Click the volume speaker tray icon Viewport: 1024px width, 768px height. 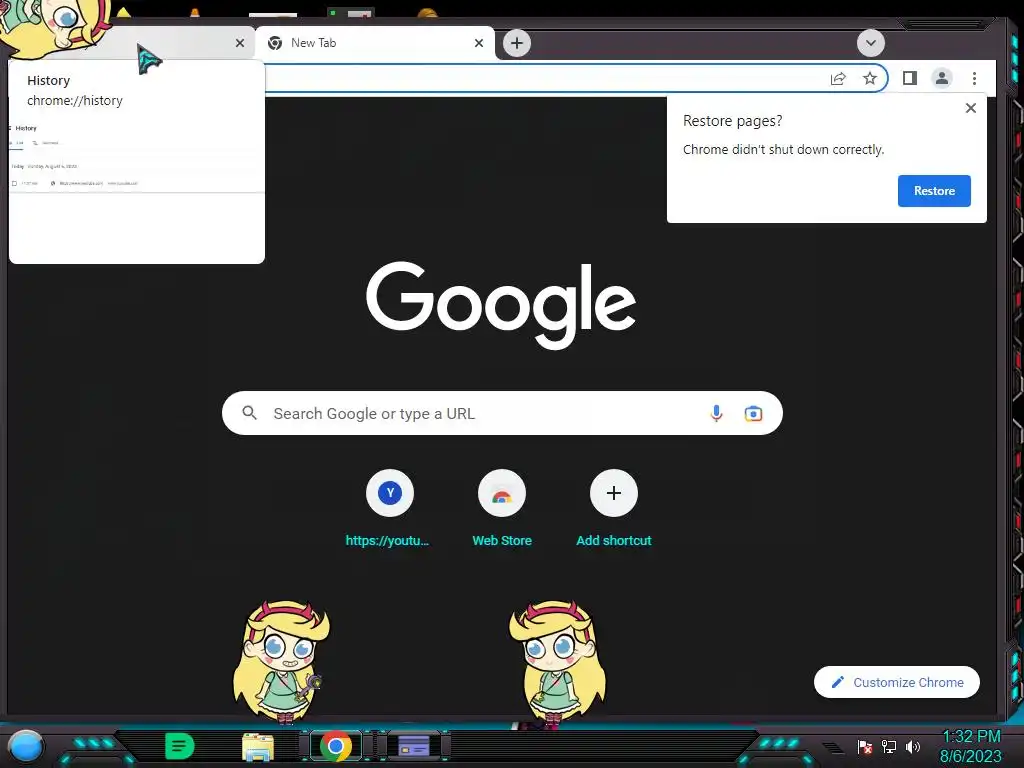(x=913, y=746)
